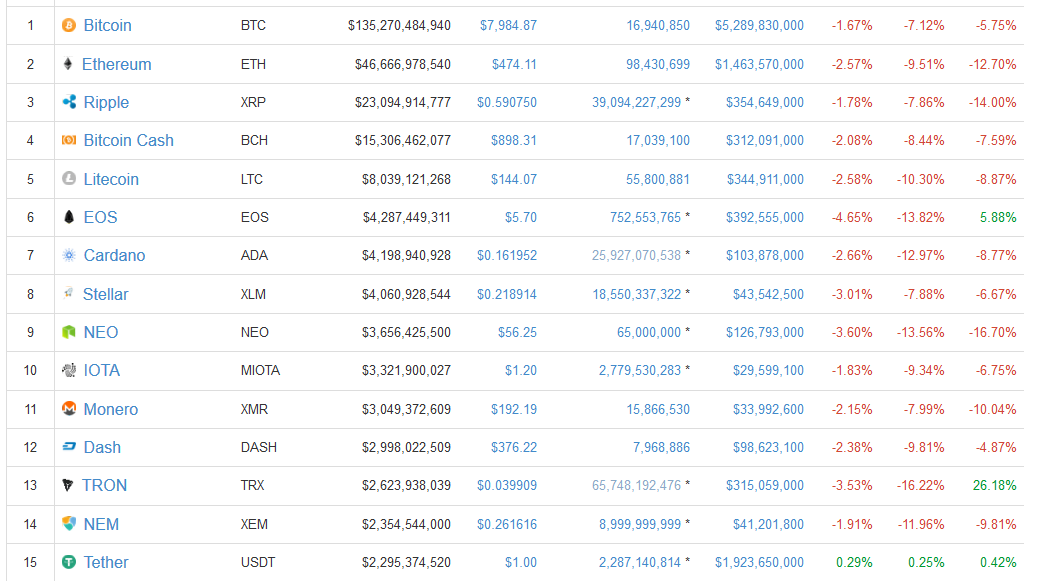Click the Litecoin logo icon
The height and width of the screenshot is (581, 1041).
(x=69, y=179)
